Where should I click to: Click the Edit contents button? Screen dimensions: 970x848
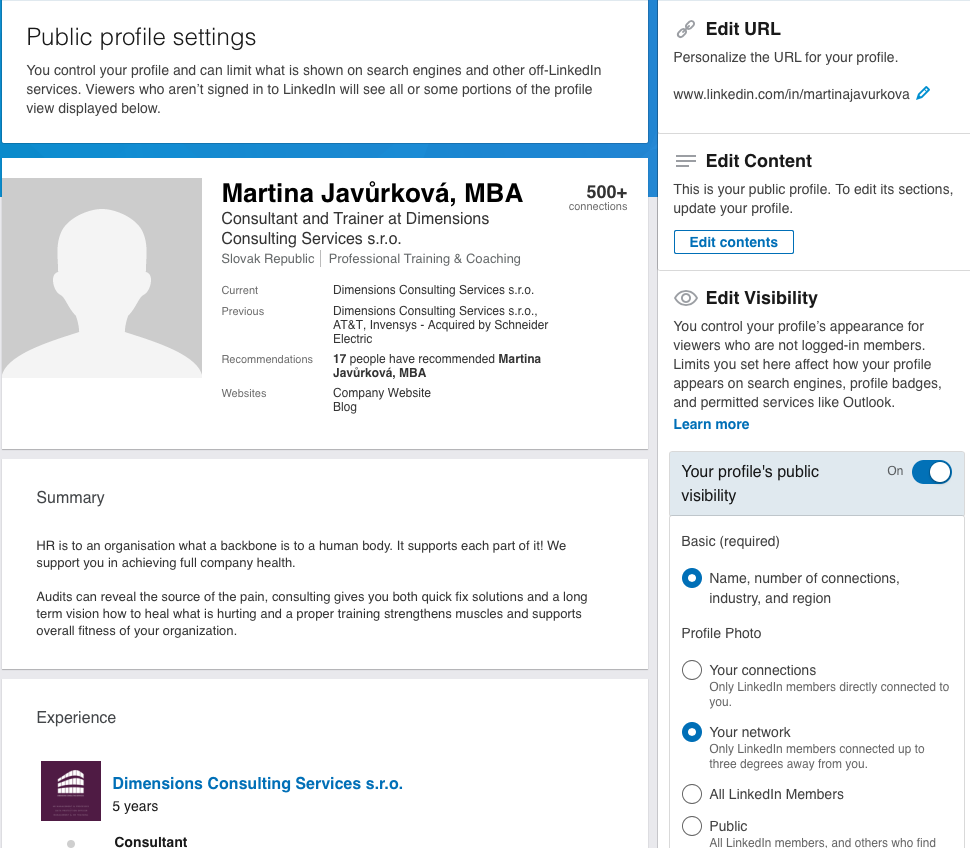(x=734, y=242)
